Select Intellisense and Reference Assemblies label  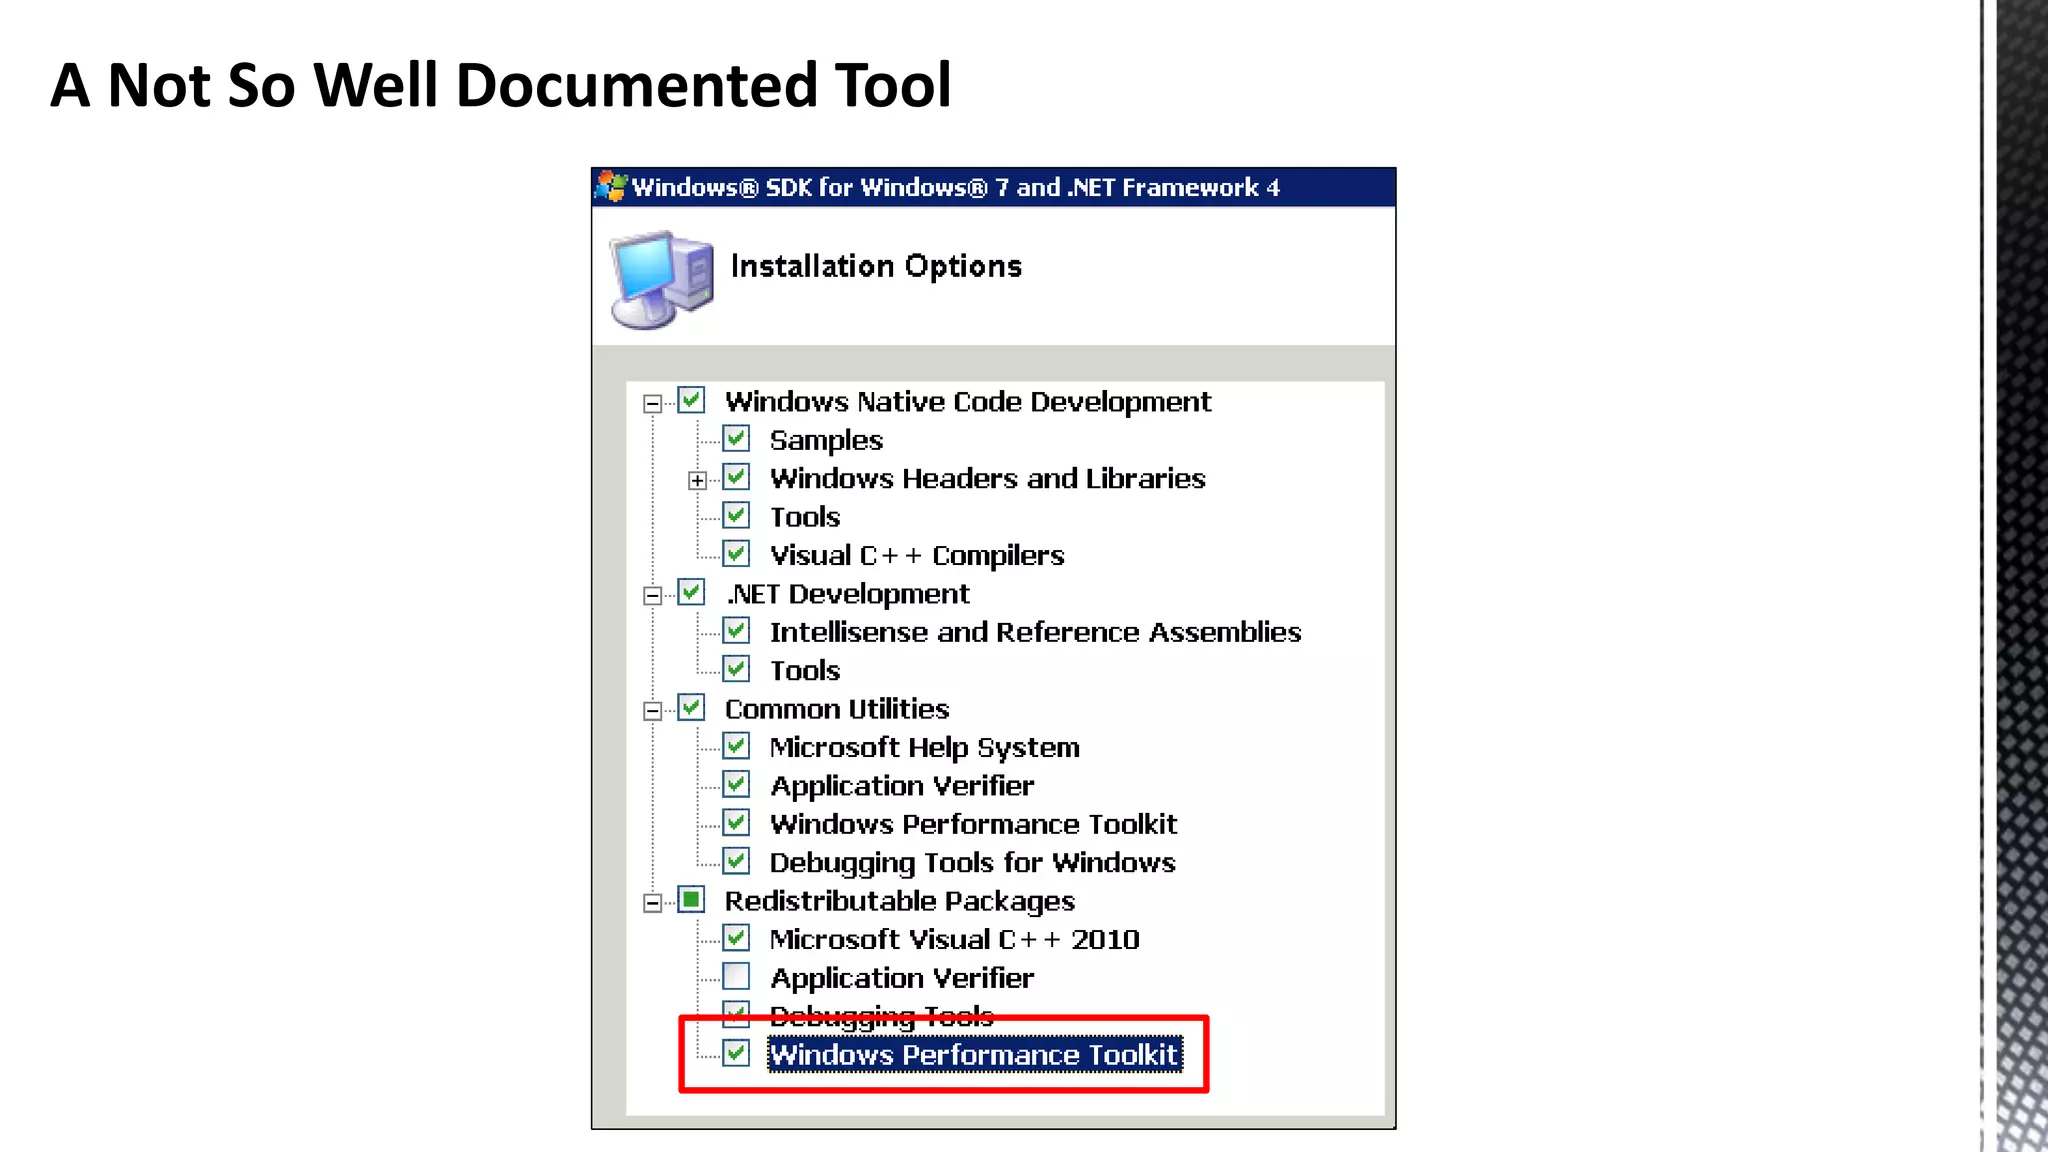[x=1035, y=632]
